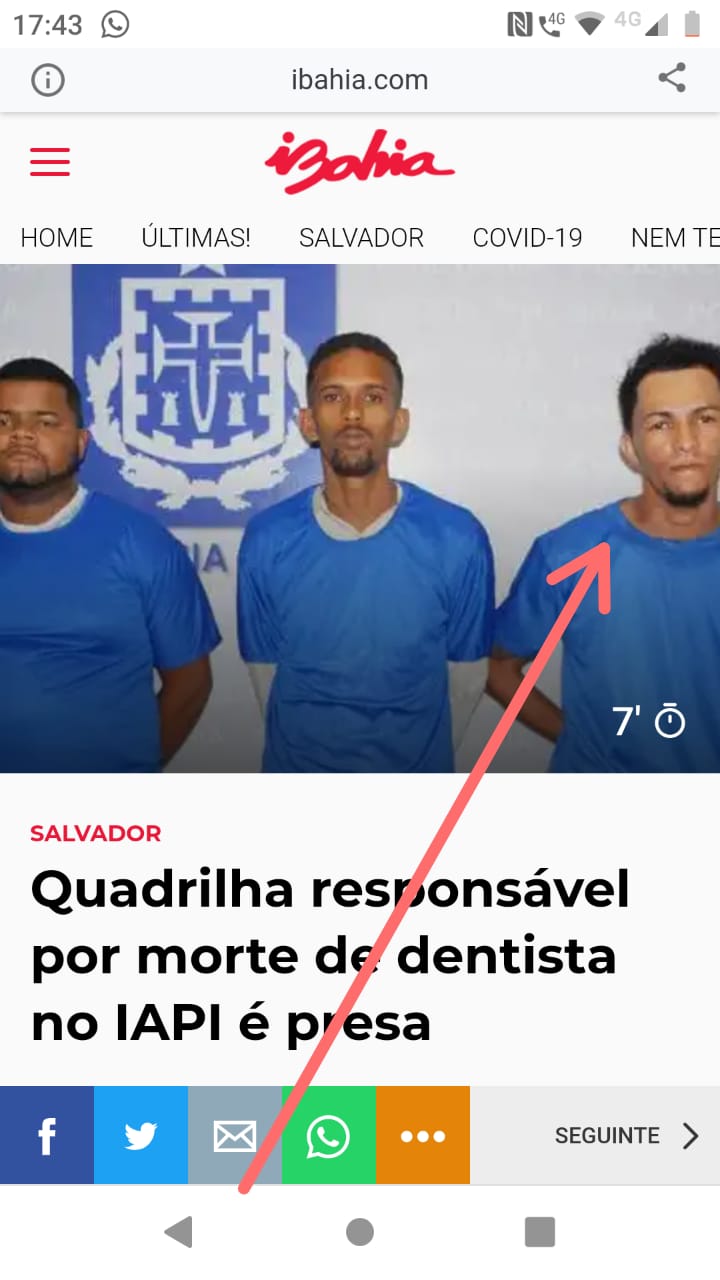This screenshot has width=720, height=1280.
Task: Open the COVID-19 section
Action: [527, 238]
